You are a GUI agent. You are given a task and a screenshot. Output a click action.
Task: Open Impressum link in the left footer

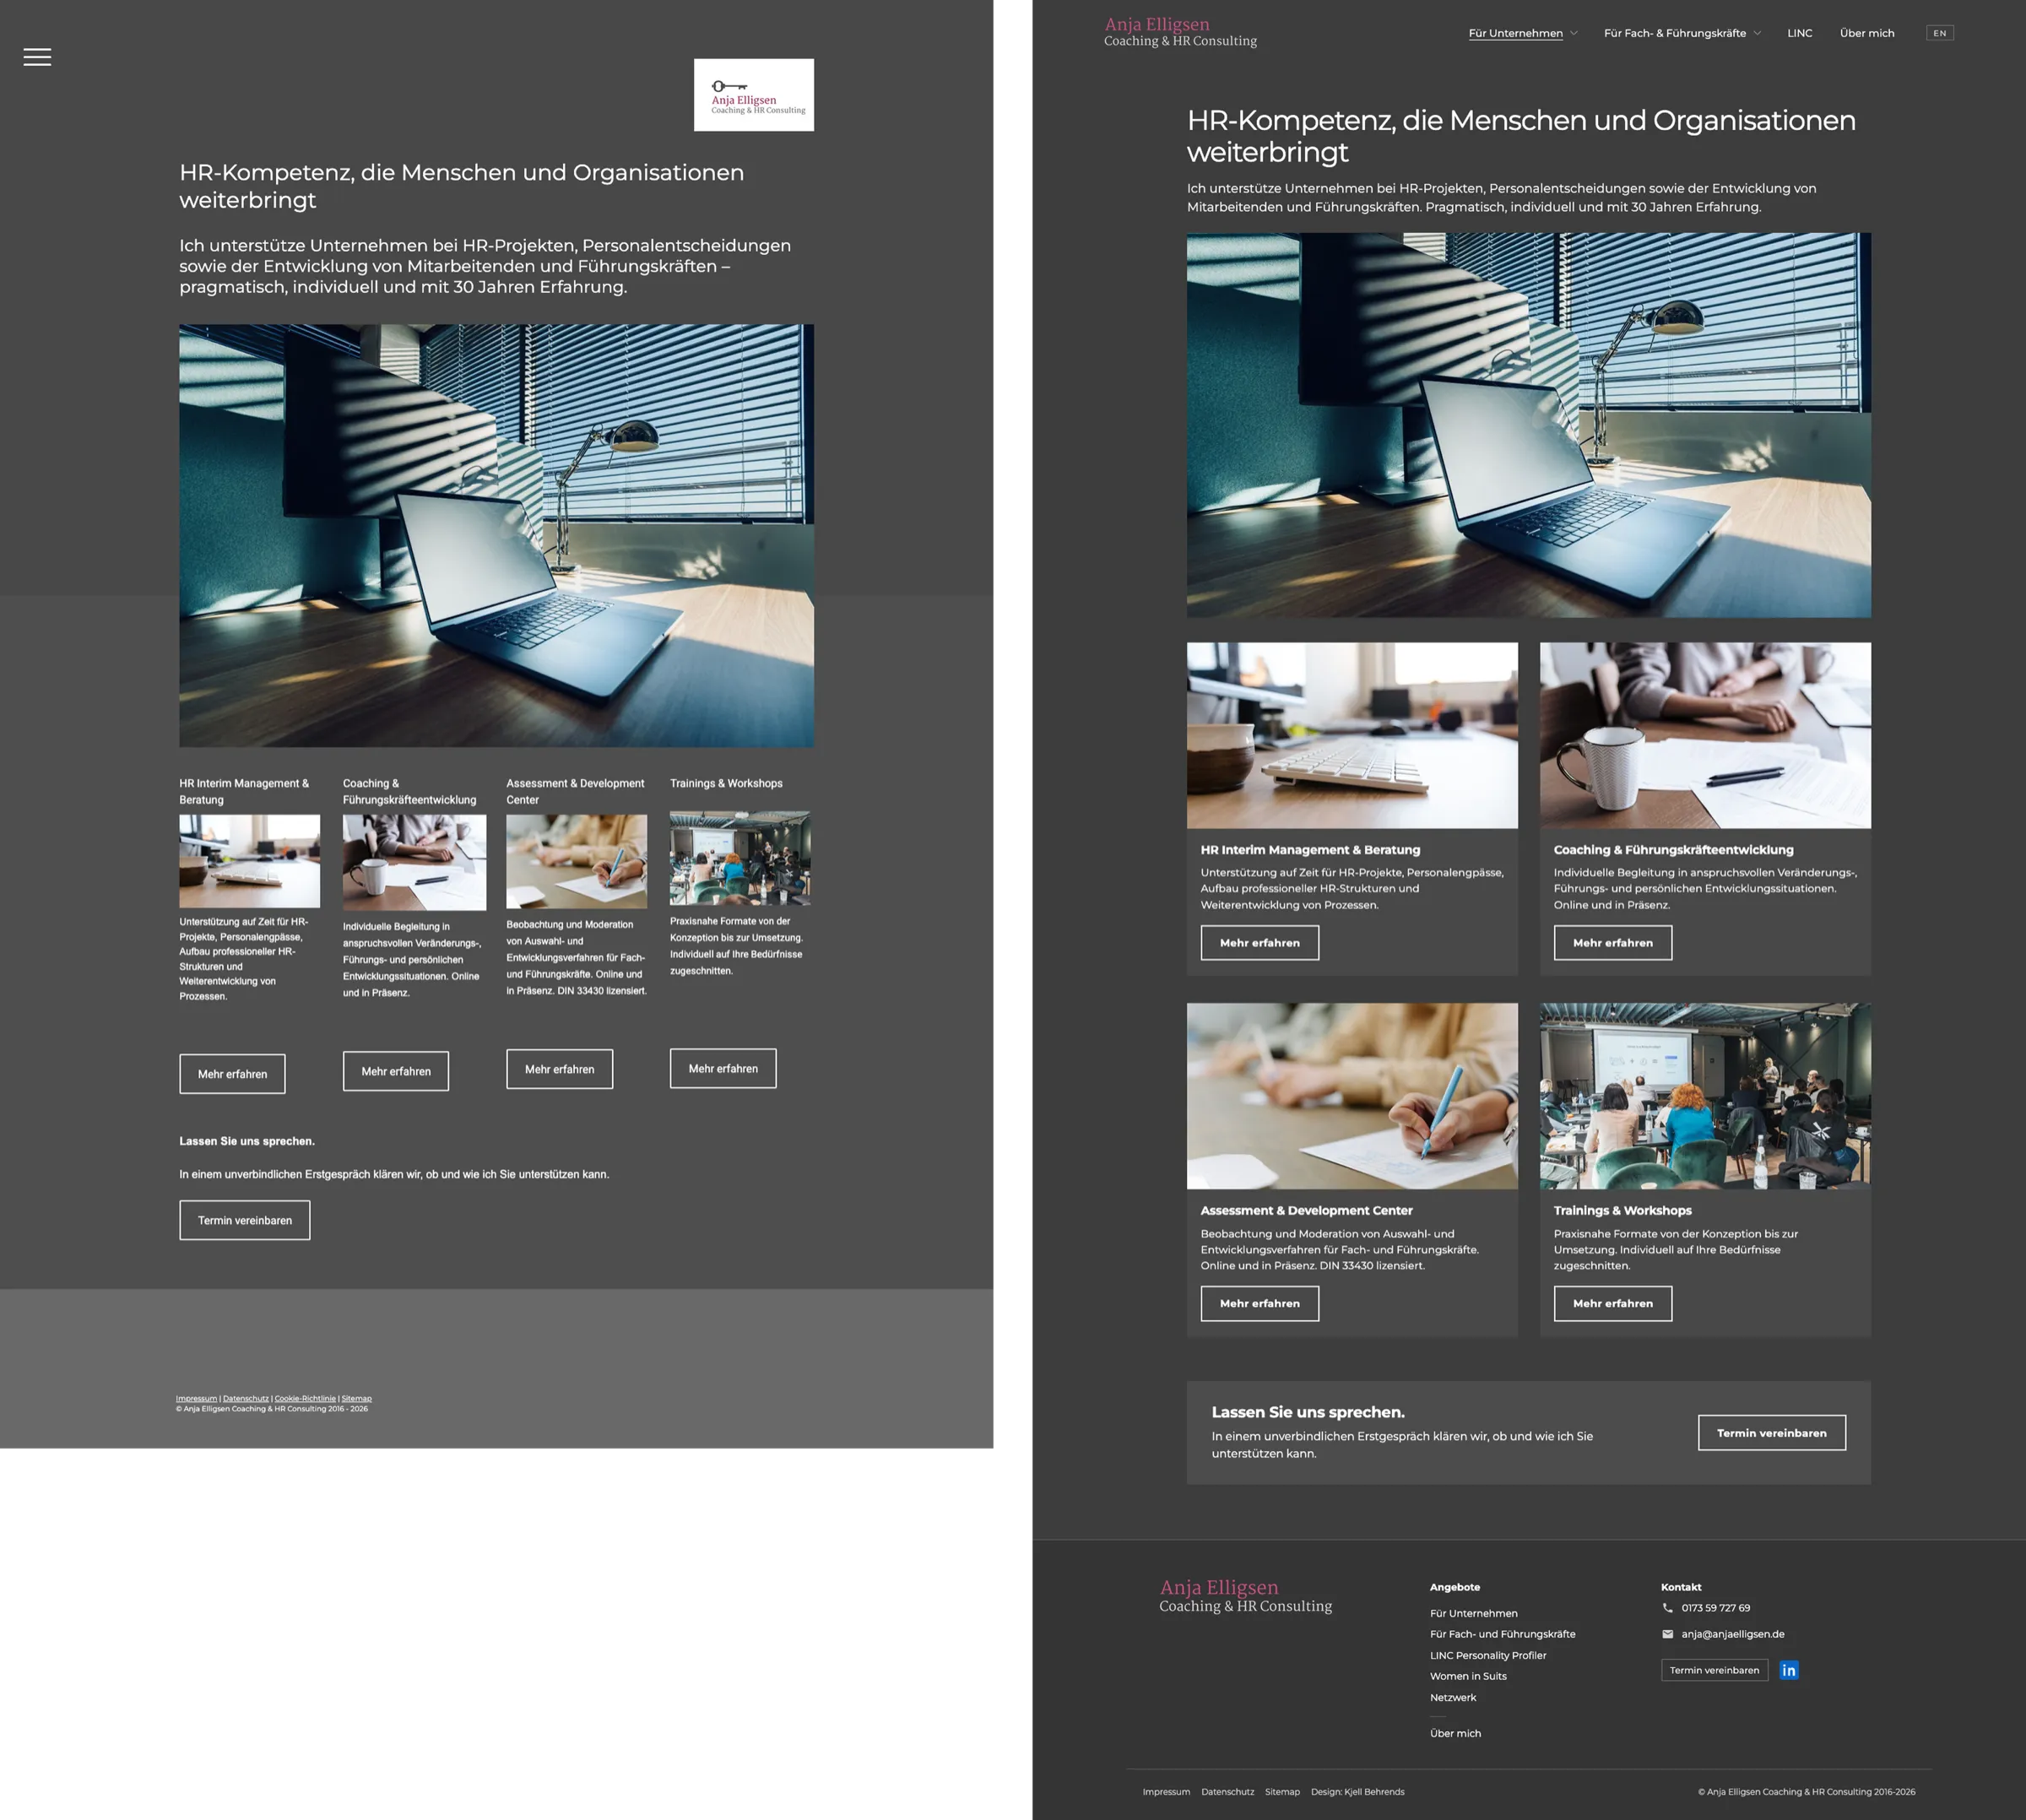click(x=196, y=1398)
